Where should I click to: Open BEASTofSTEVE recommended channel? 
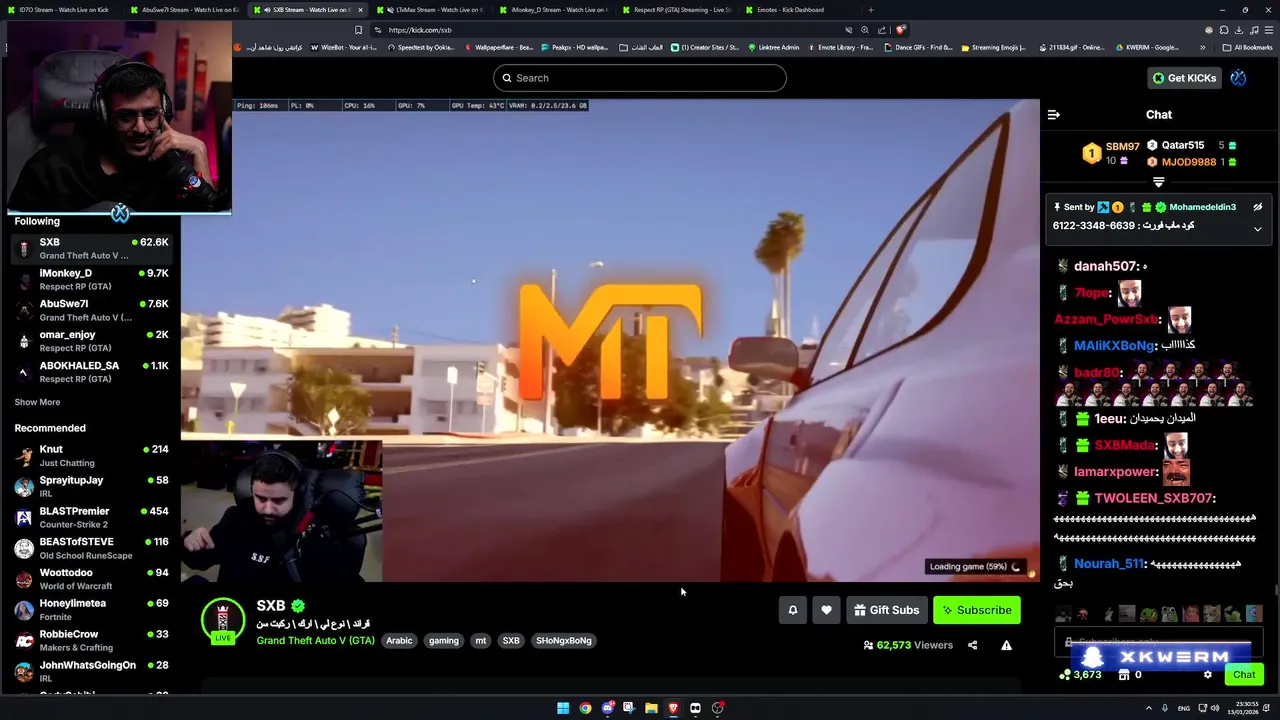point(90,548)
